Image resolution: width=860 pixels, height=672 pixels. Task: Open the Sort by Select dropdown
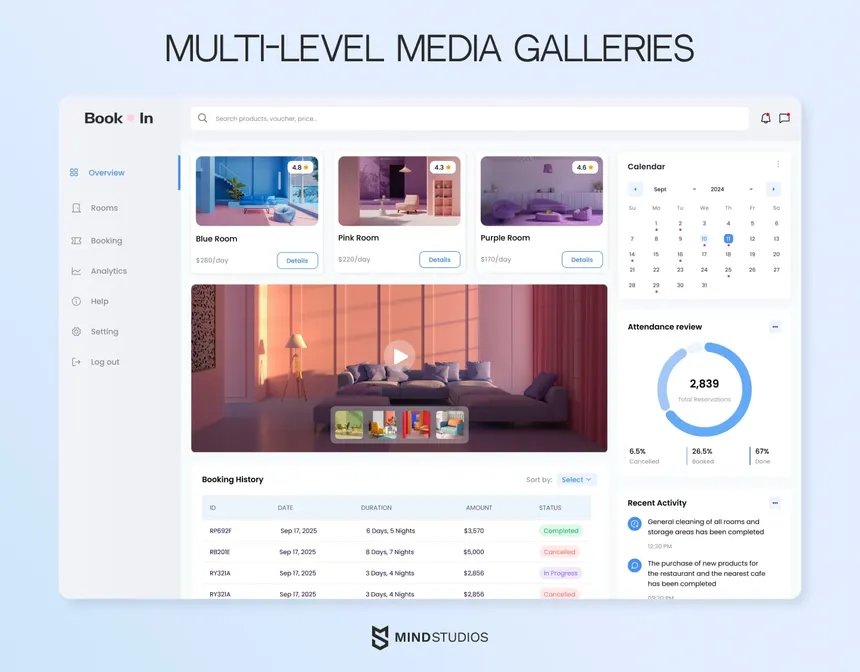[576, 479]
